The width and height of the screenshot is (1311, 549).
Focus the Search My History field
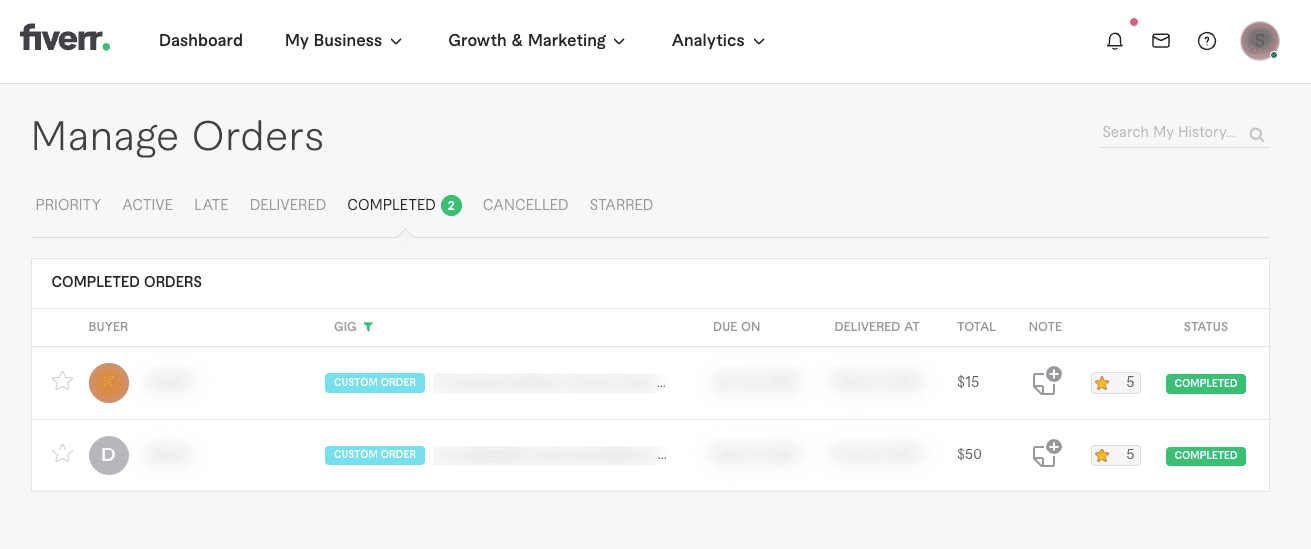[x=1169, y=132]
